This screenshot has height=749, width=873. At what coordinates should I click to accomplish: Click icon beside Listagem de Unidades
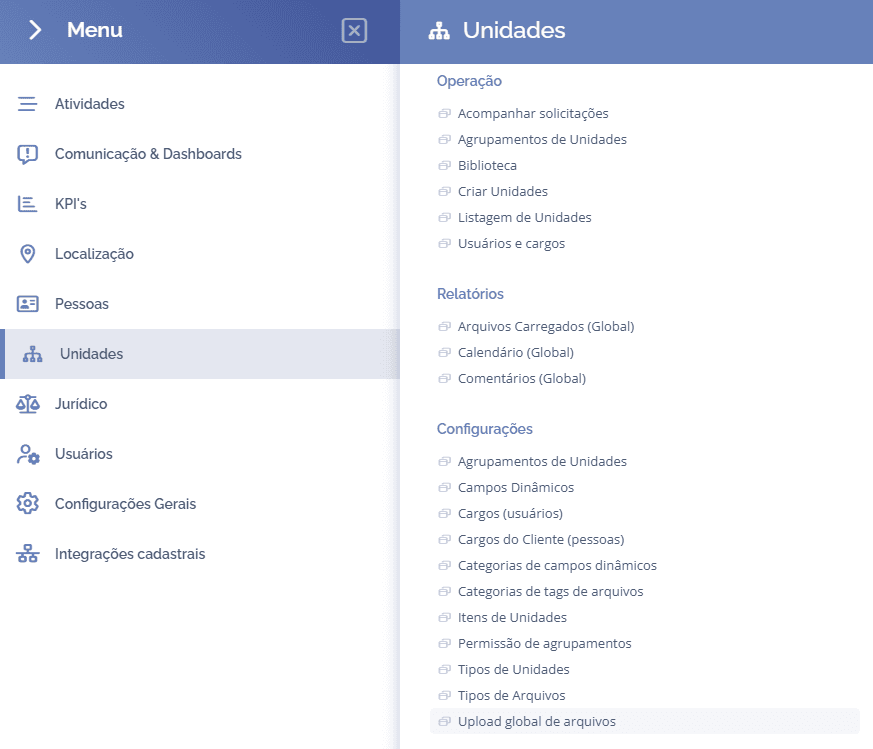(x=444, y=218)
